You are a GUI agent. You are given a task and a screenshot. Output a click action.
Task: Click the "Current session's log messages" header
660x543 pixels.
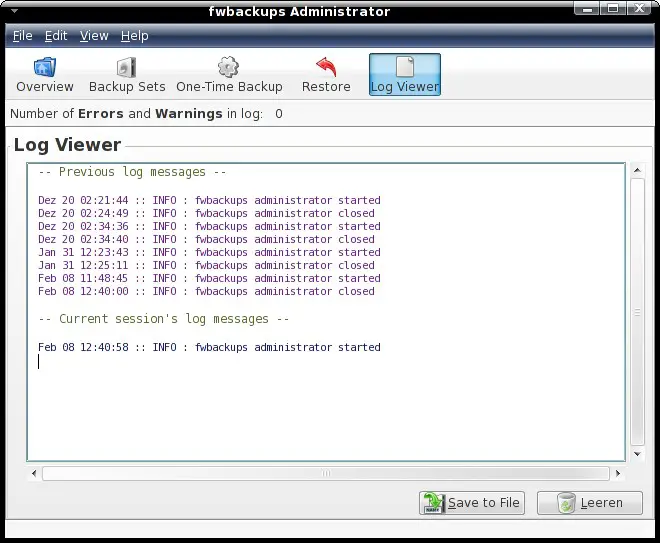tap(164, 319)
